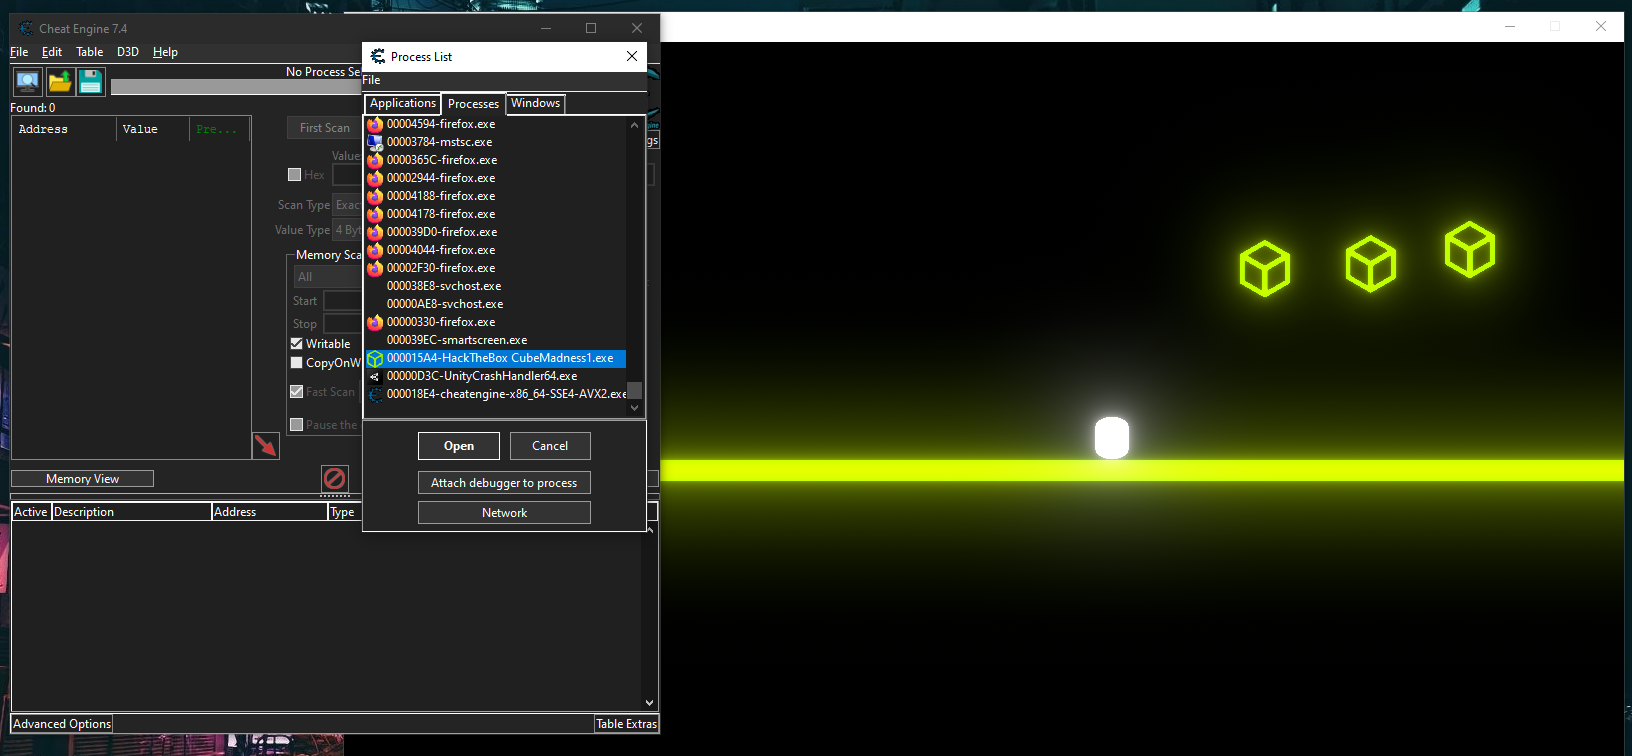
Task: Switch to the Windows tab
Action: pos(535,103)
